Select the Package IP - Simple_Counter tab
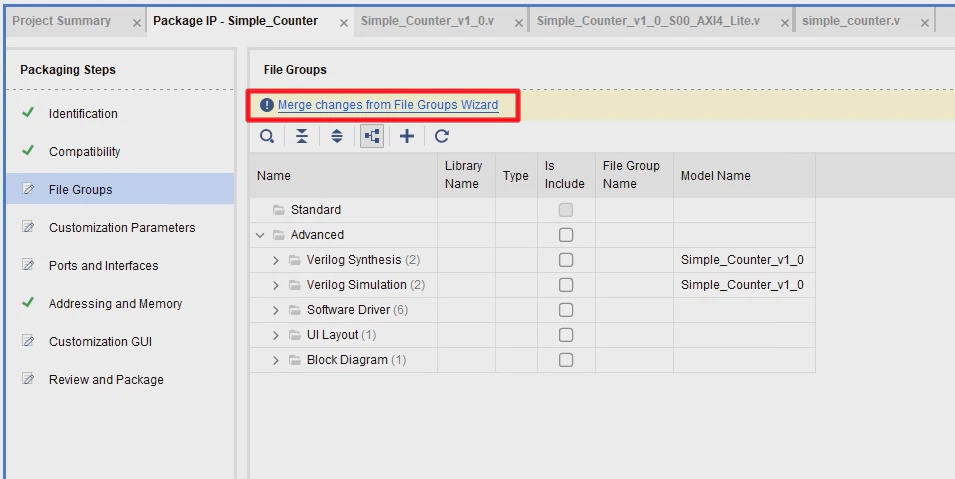 235,21
